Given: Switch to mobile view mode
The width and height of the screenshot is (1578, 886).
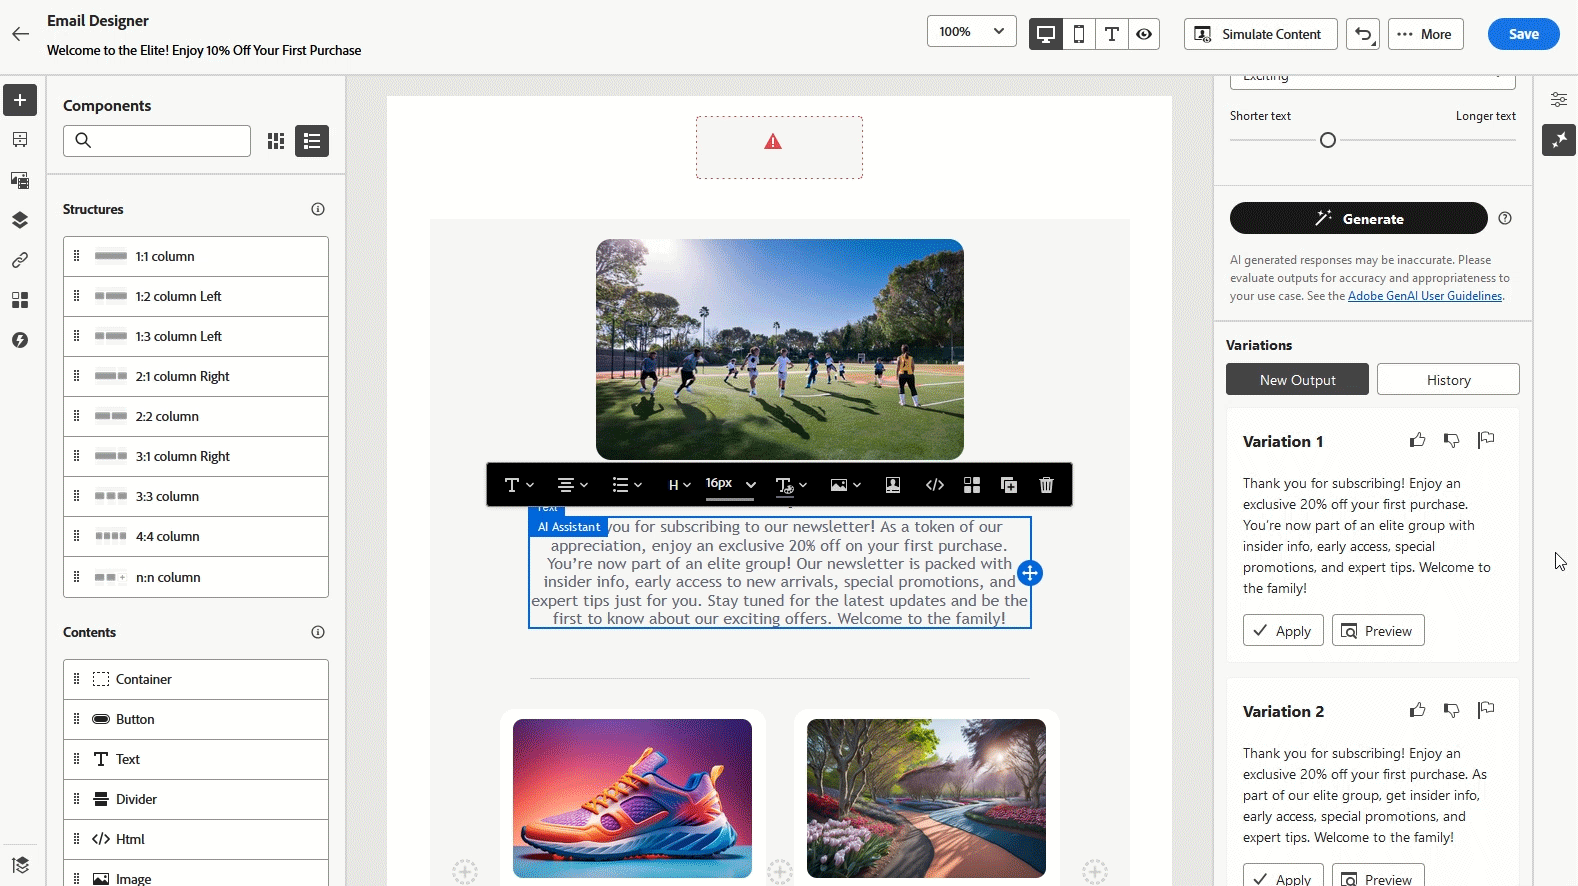Looking at the screenshot, I should (x=1079, y=34).
